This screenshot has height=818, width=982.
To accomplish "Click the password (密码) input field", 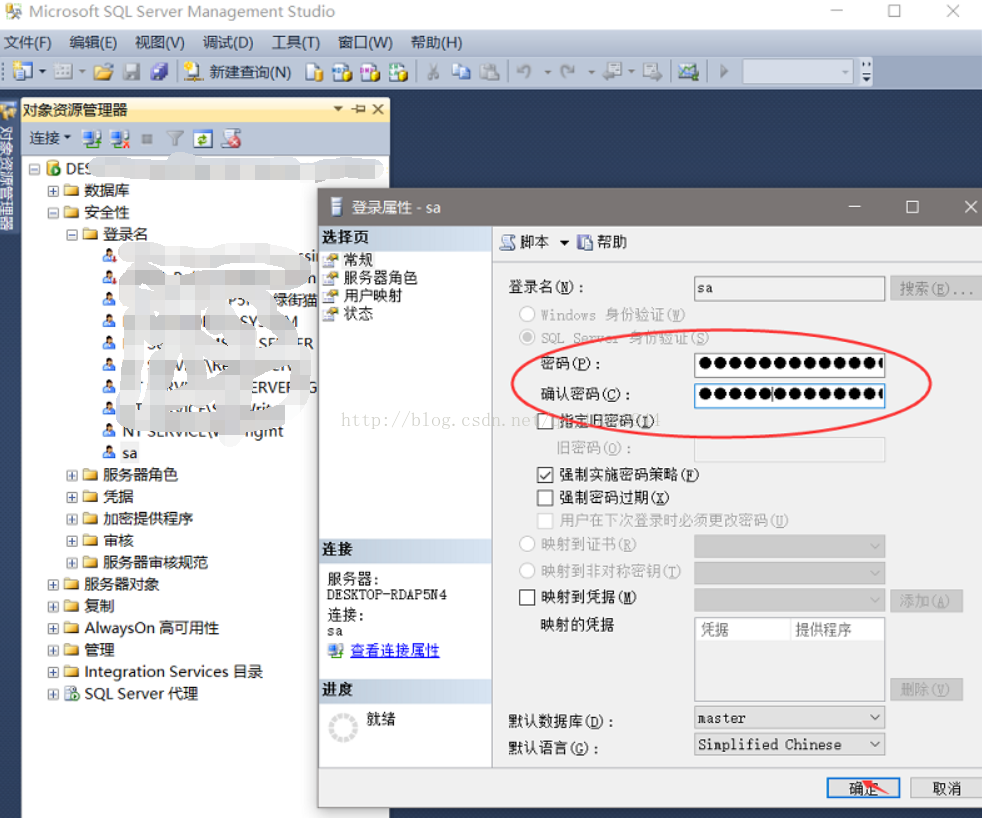I will (789, 364).
